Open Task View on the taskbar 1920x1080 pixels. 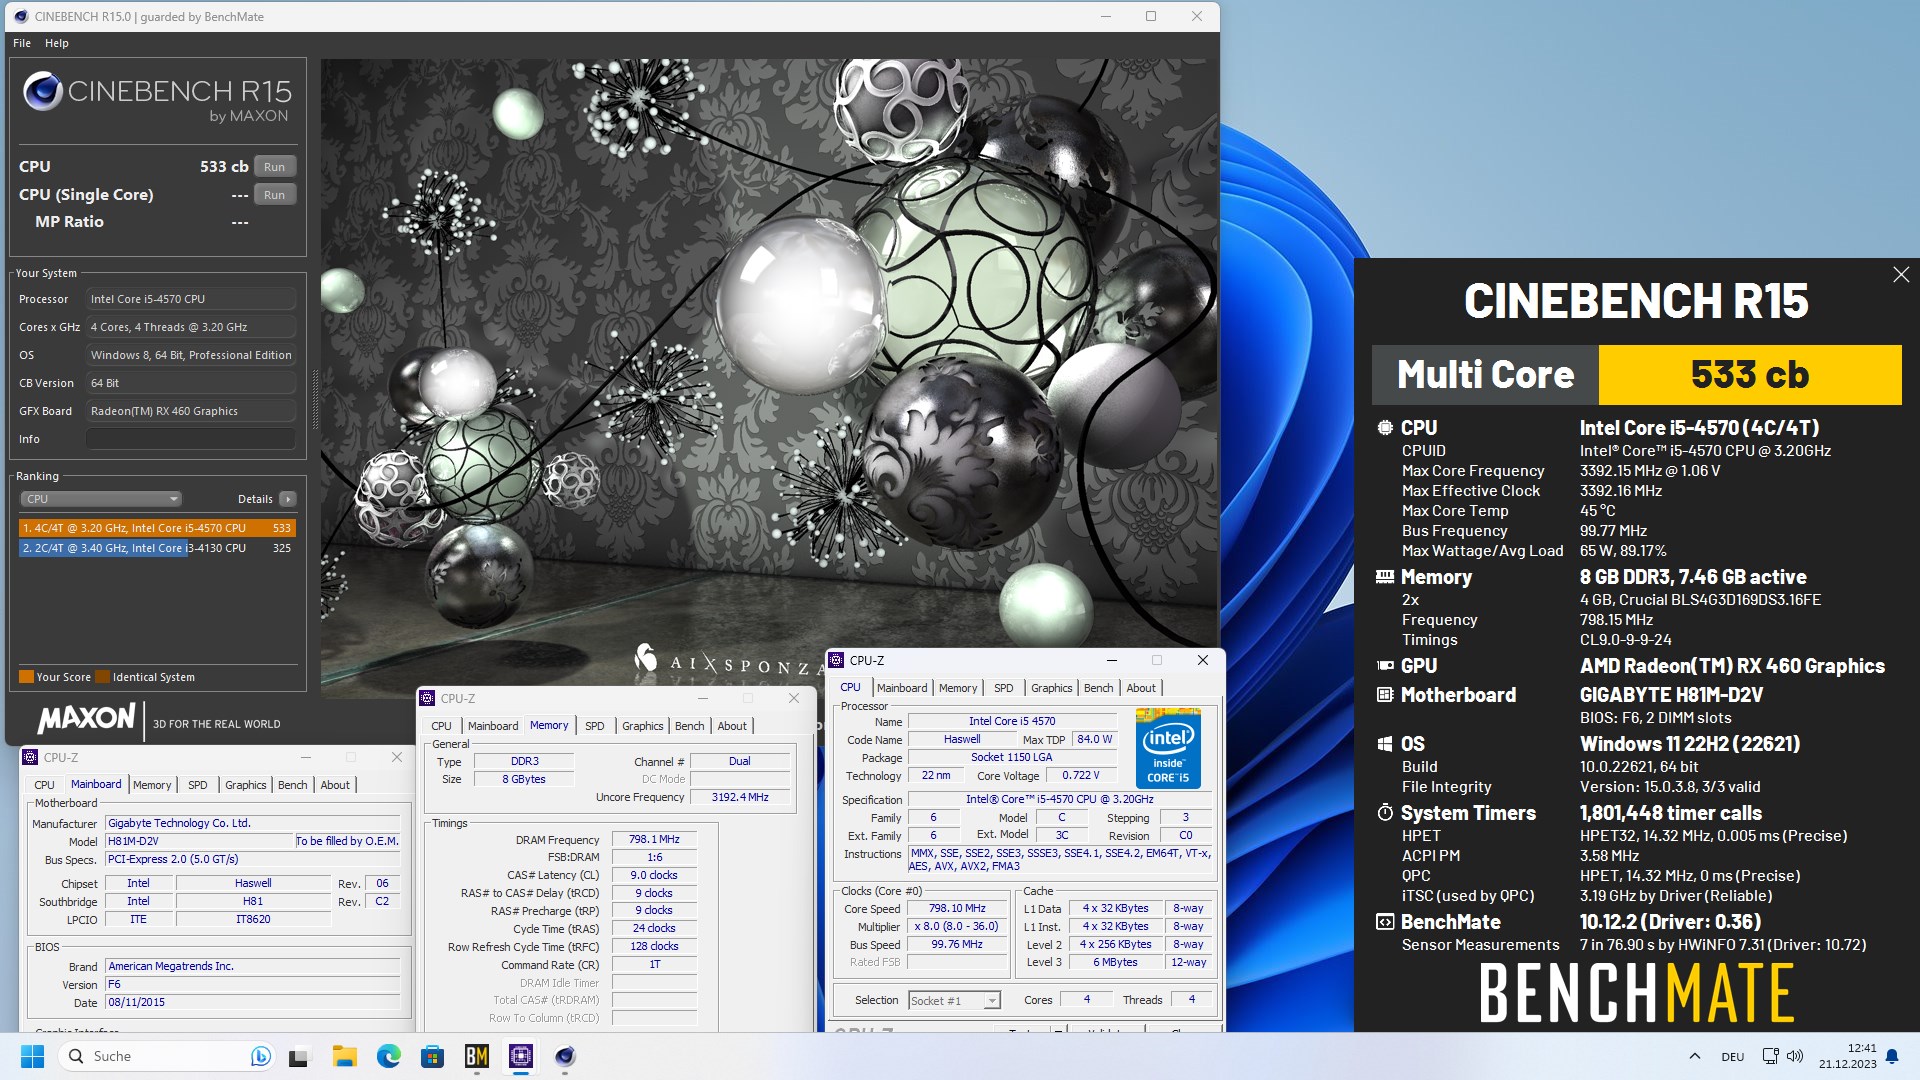pyautogui.click(x=300, y=1056)
